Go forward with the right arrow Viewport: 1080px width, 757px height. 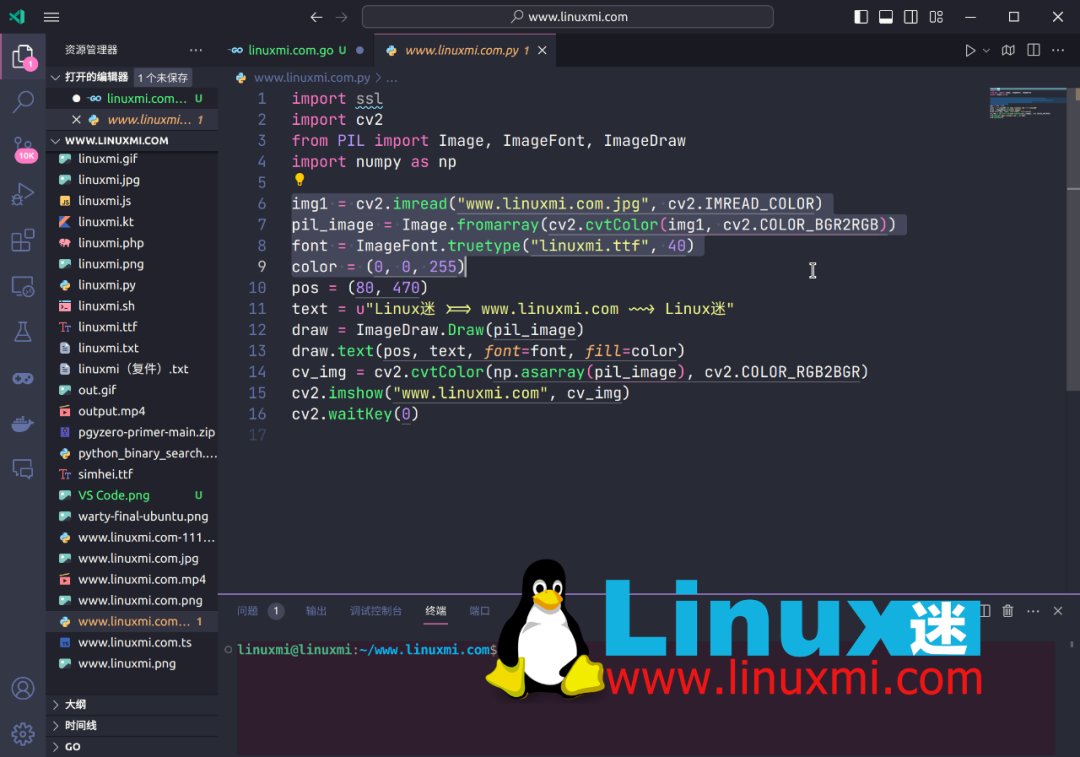(342, 17)
